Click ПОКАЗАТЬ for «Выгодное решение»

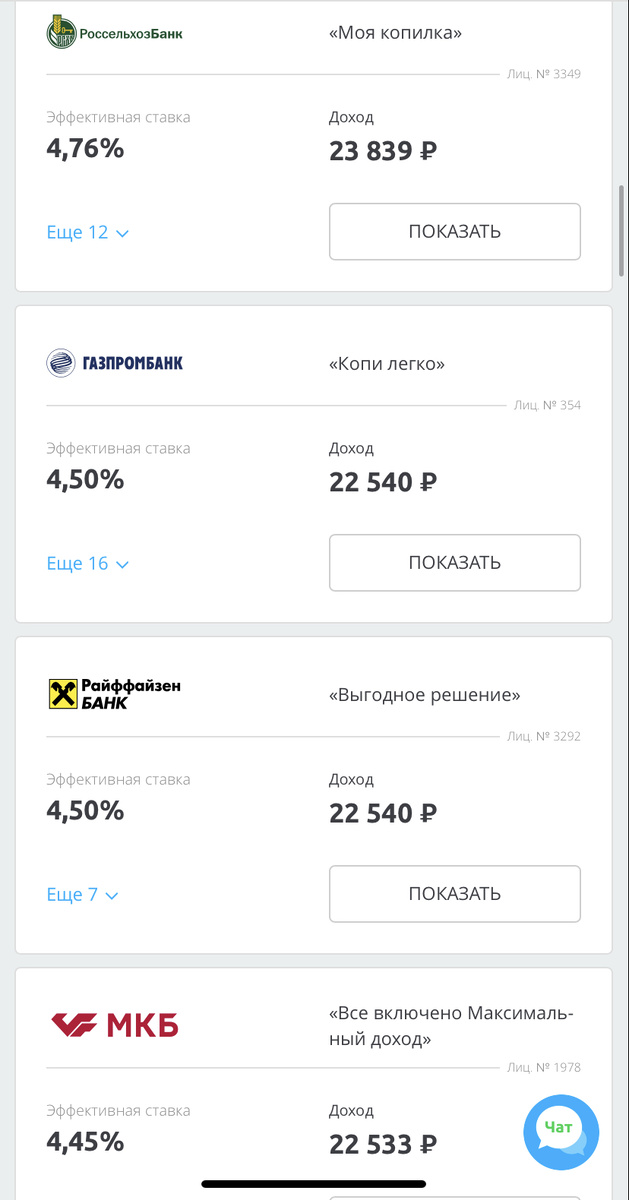(454, 893)
